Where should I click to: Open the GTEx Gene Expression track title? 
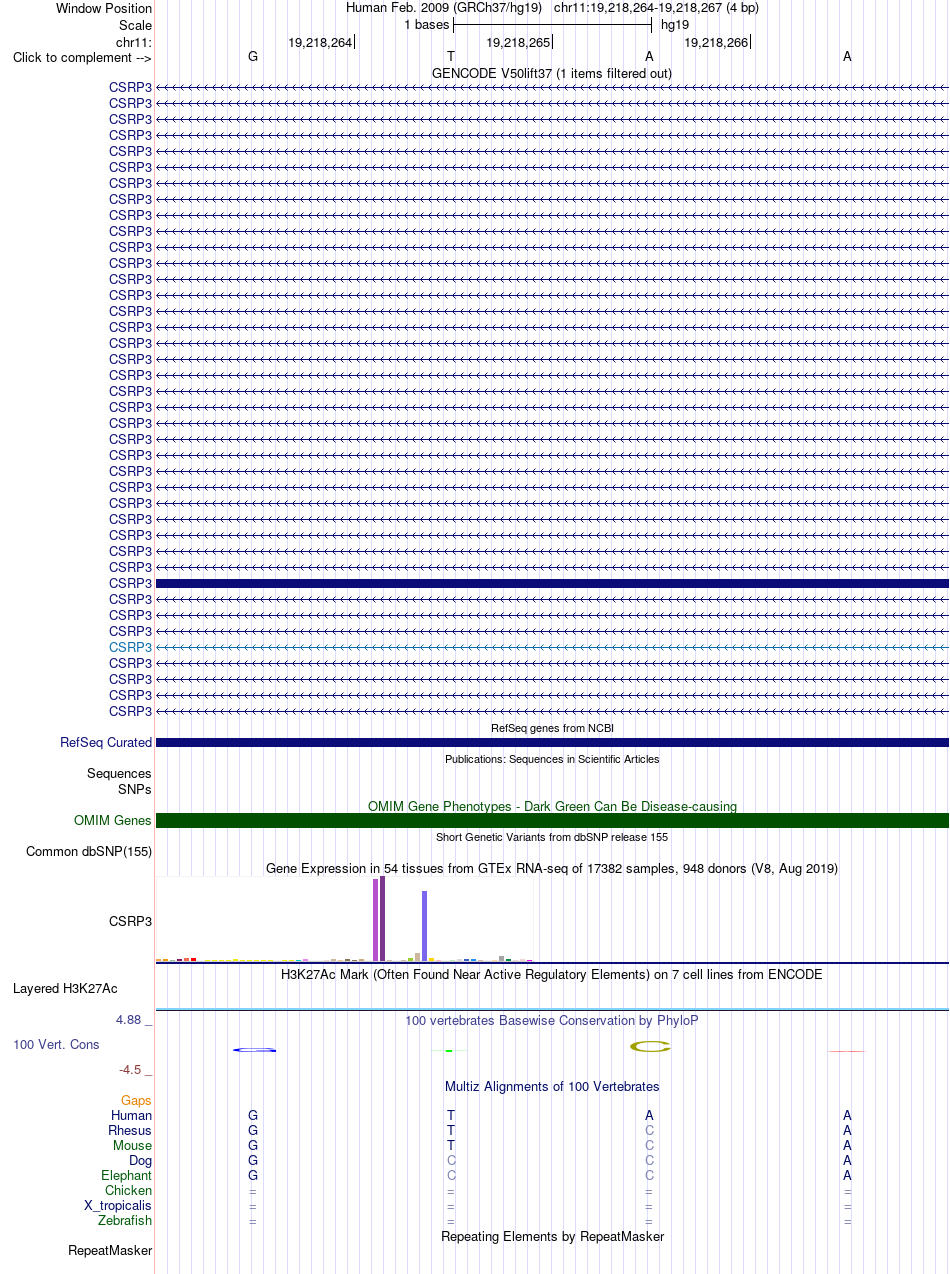coord(552,868)
